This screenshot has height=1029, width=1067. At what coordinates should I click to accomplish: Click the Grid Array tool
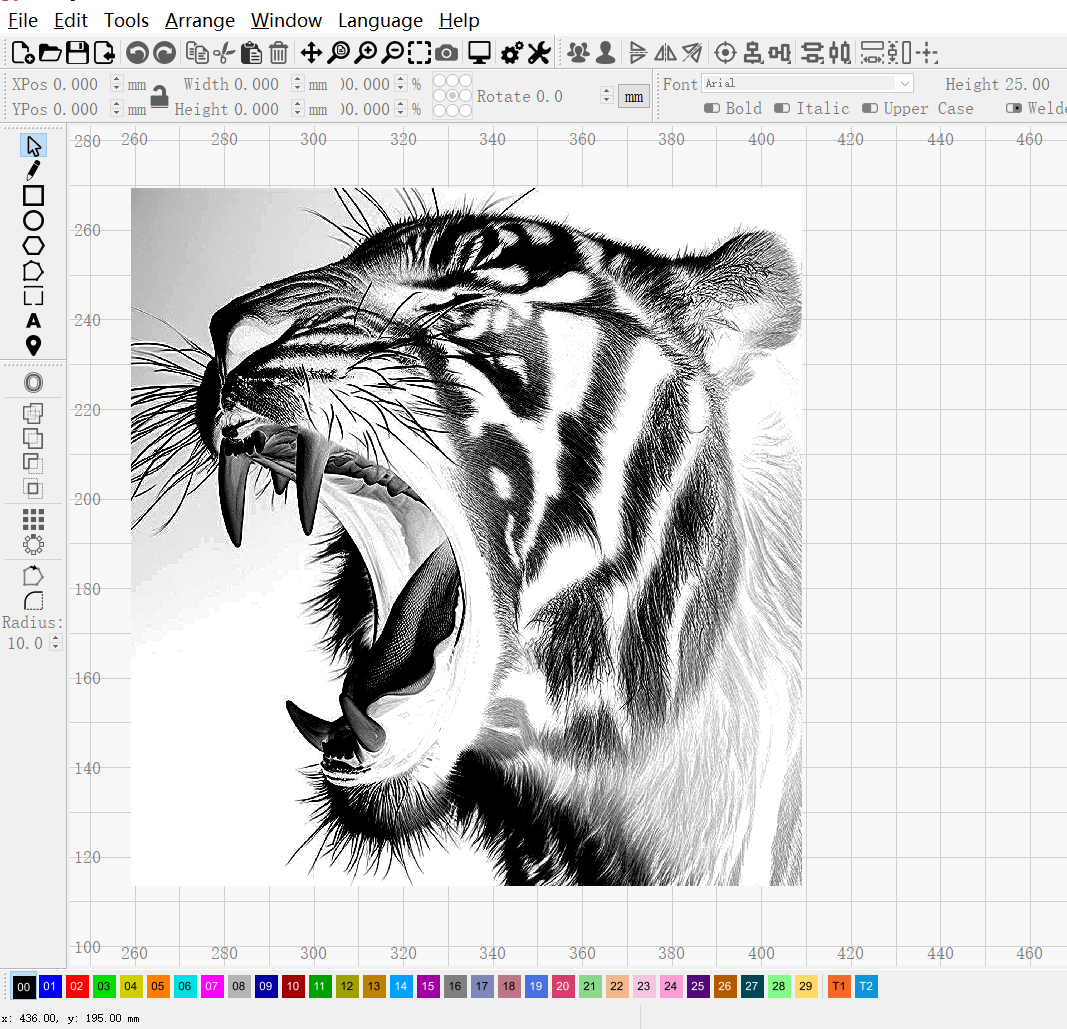[x=34, y=519]
